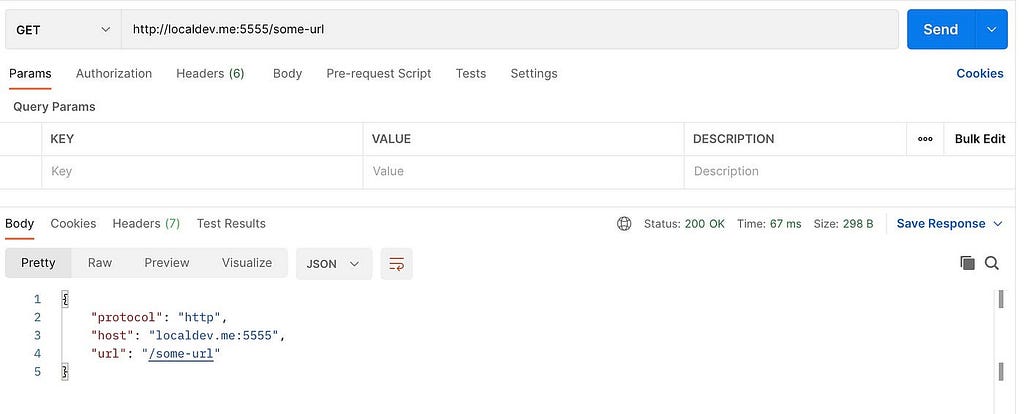
Task: Open the Pre-request Script tab
Action: click(379, 74)
